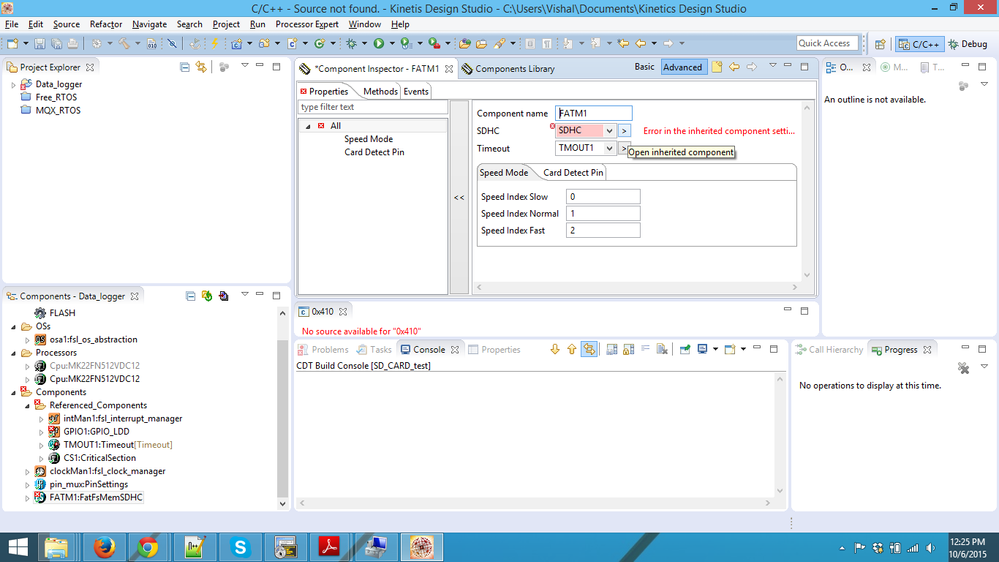Switch to the Problems tab
The width and height of the screenshot is (999, 562).
tap(323, 349)
